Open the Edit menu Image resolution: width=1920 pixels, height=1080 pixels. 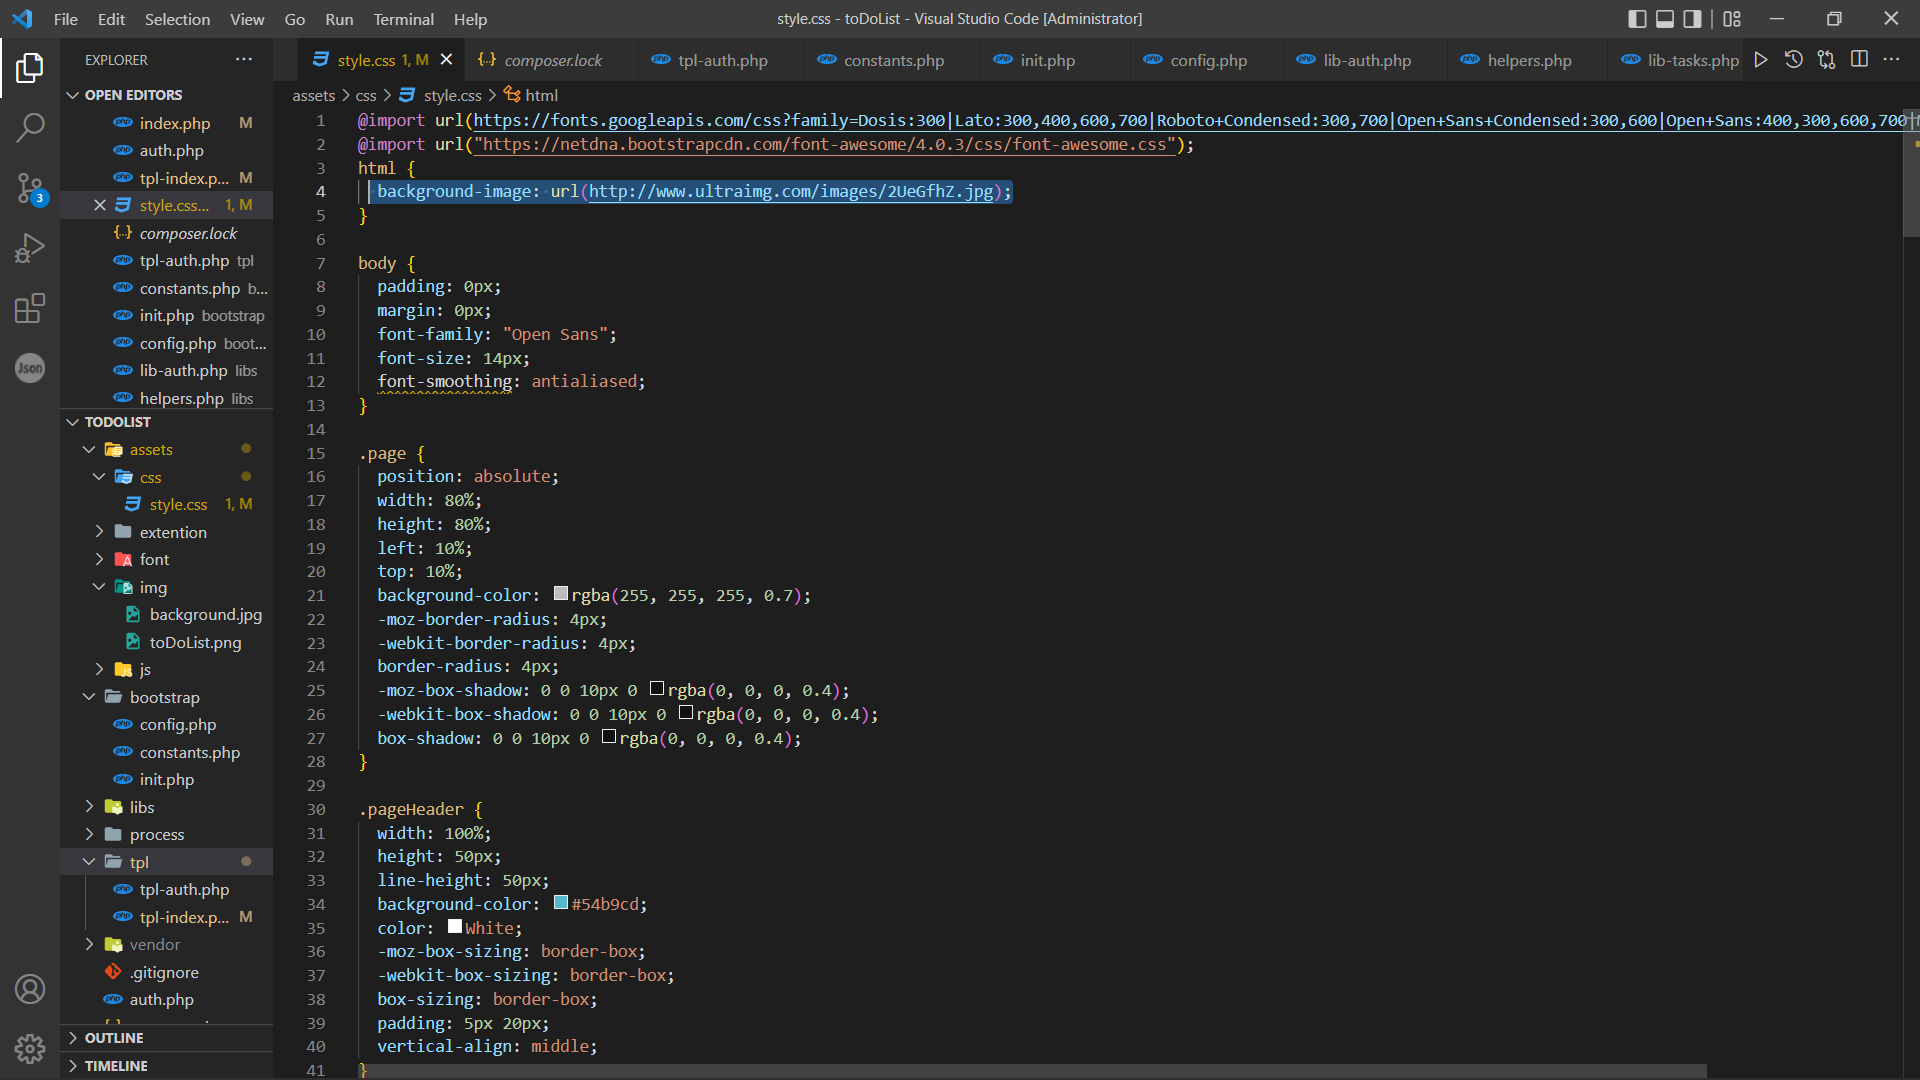click(x=111, y=19)
